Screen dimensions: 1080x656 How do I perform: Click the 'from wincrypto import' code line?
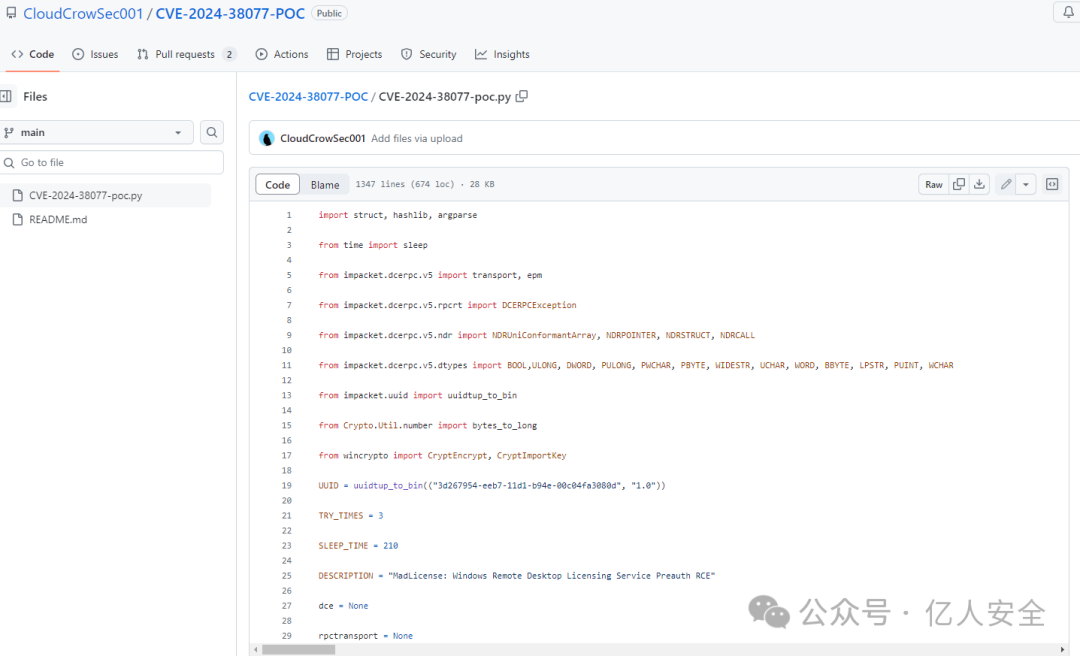pos(442,455)
